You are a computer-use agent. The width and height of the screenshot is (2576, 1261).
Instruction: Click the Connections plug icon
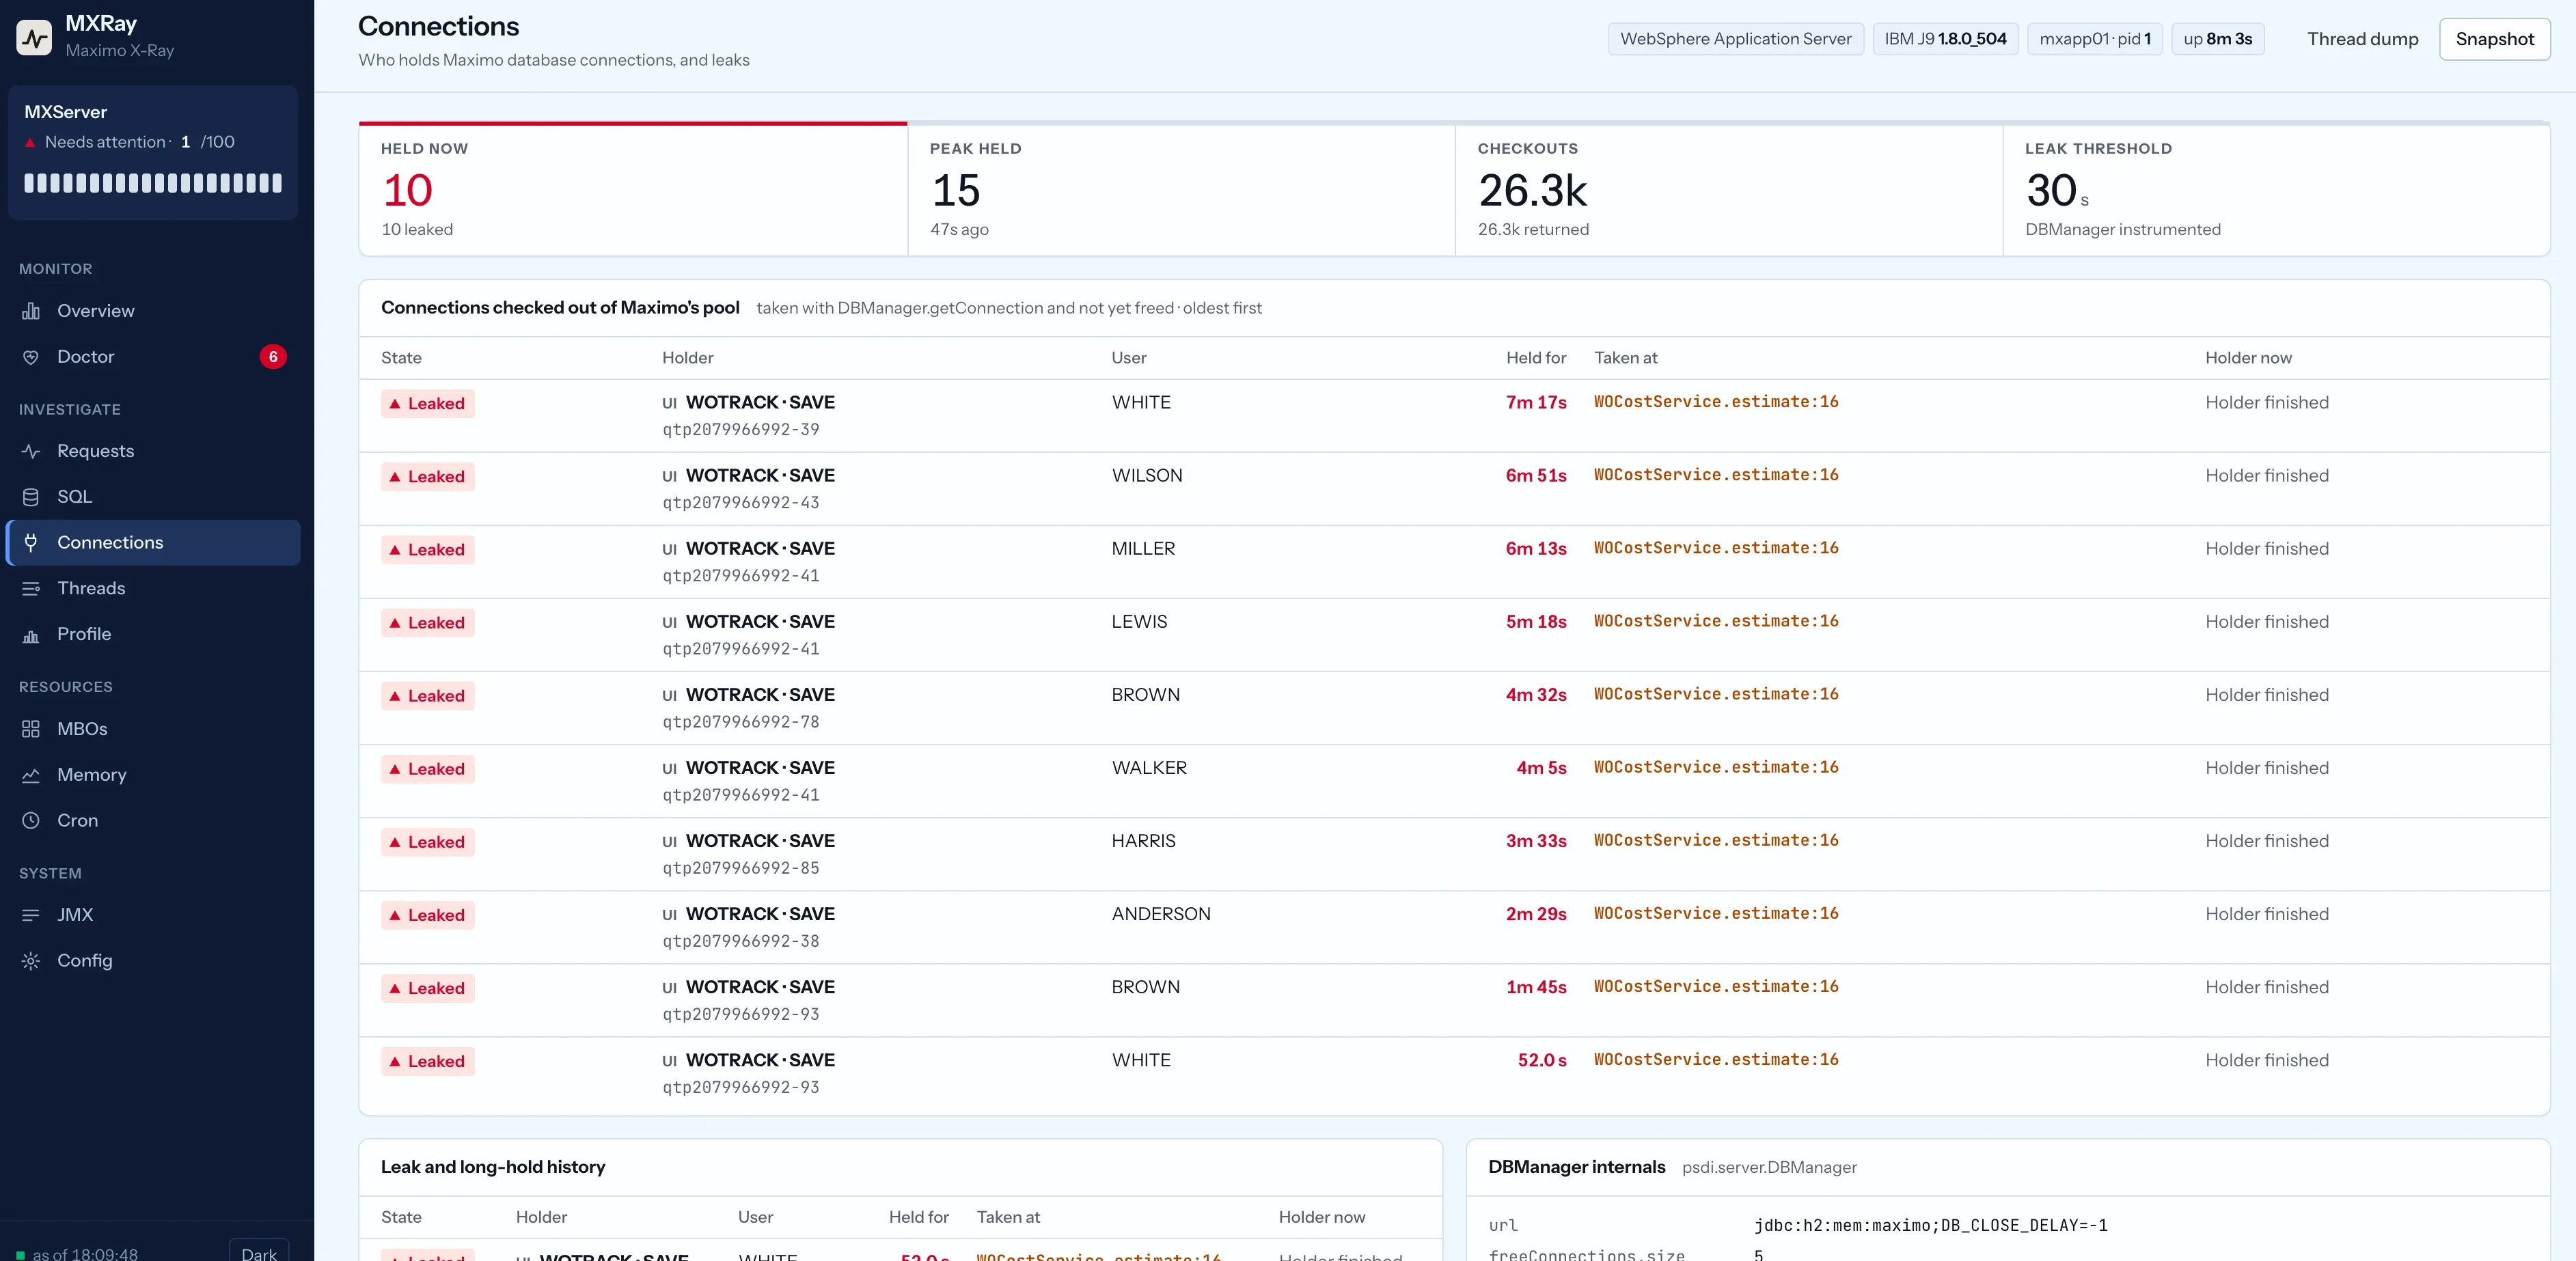[31, 542]
